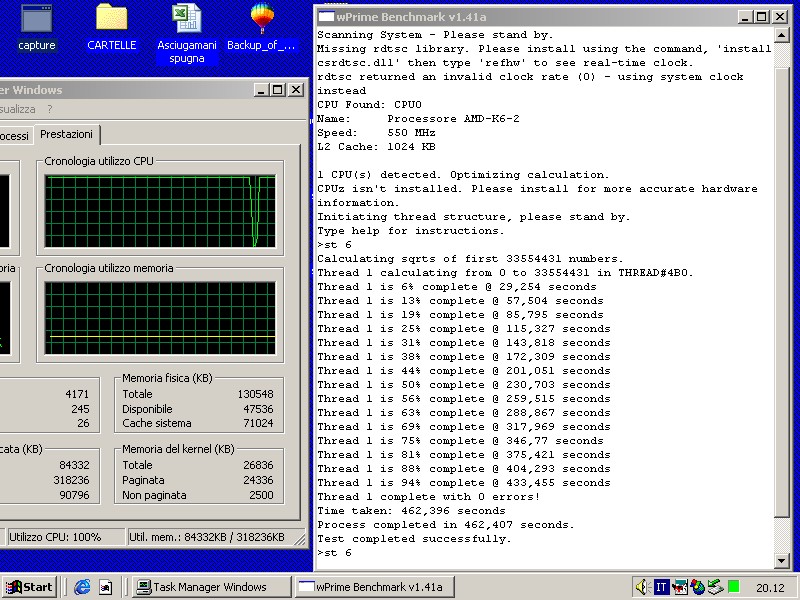This screenshot has width=800, height=600.
Task: Click 'Type help for instructions.' line
Action: (411, 231)
